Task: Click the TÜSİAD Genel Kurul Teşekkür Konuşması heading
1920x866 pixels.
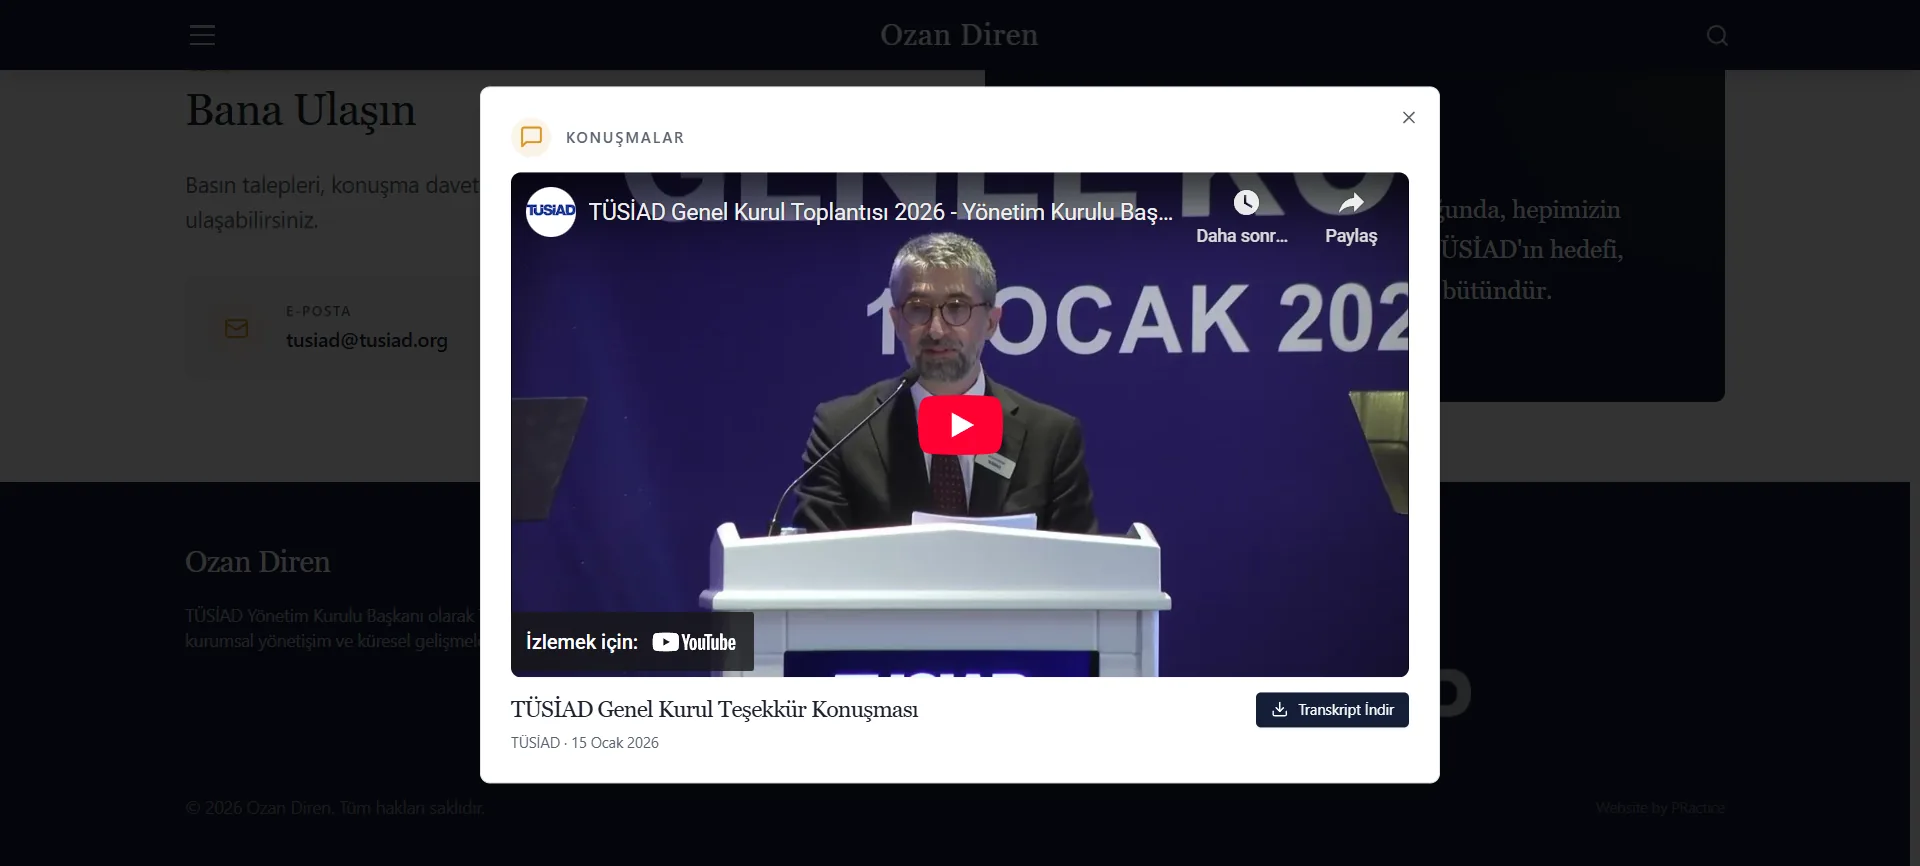Action: tap(714, 710)
